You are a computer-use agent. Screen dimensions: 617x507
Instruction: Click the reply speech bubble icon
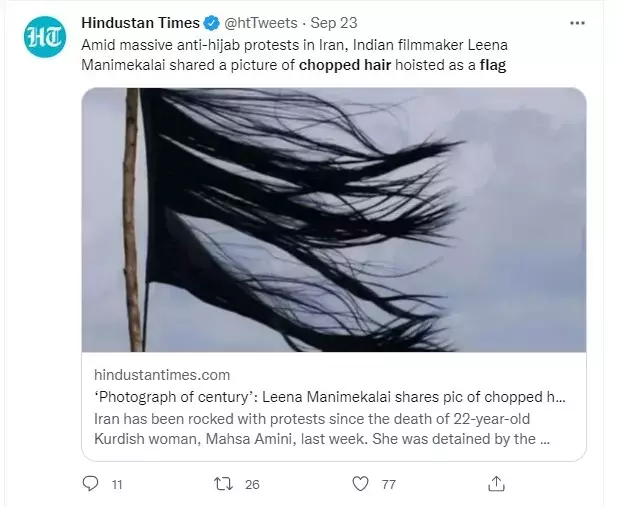click(x=91, y=483)
